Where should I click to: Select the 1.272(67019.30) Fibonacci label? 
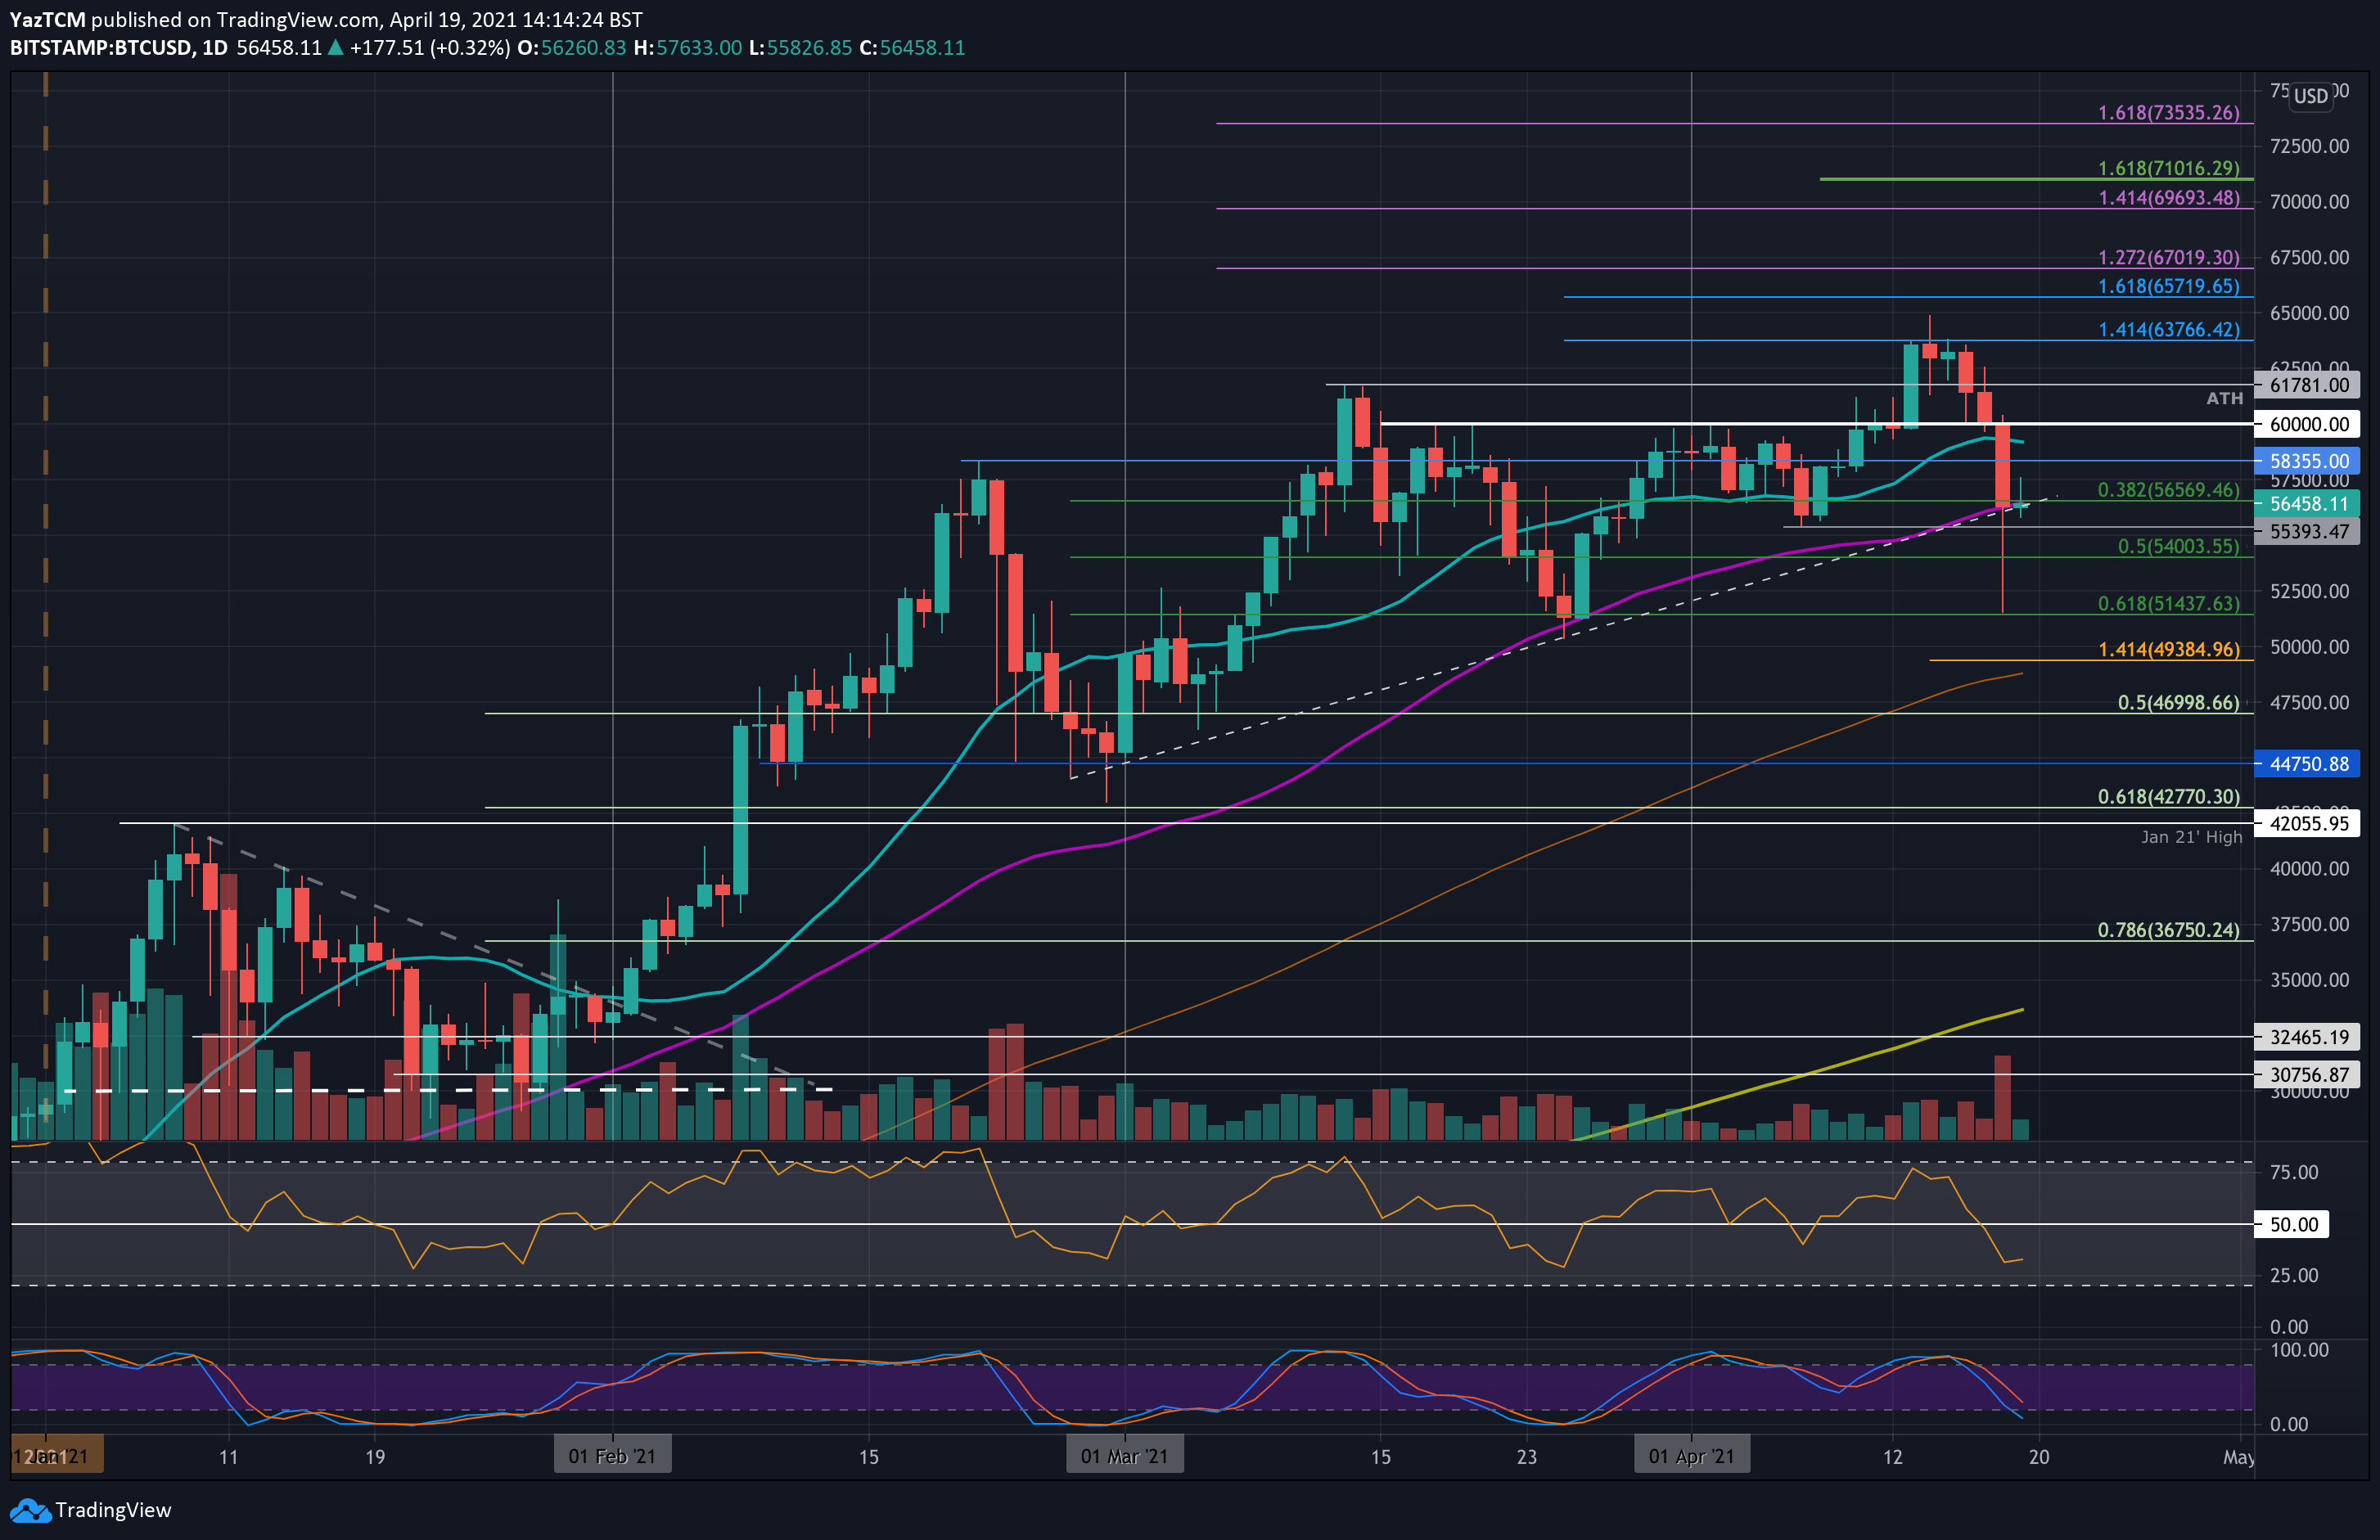click(x=2168, y=257)
